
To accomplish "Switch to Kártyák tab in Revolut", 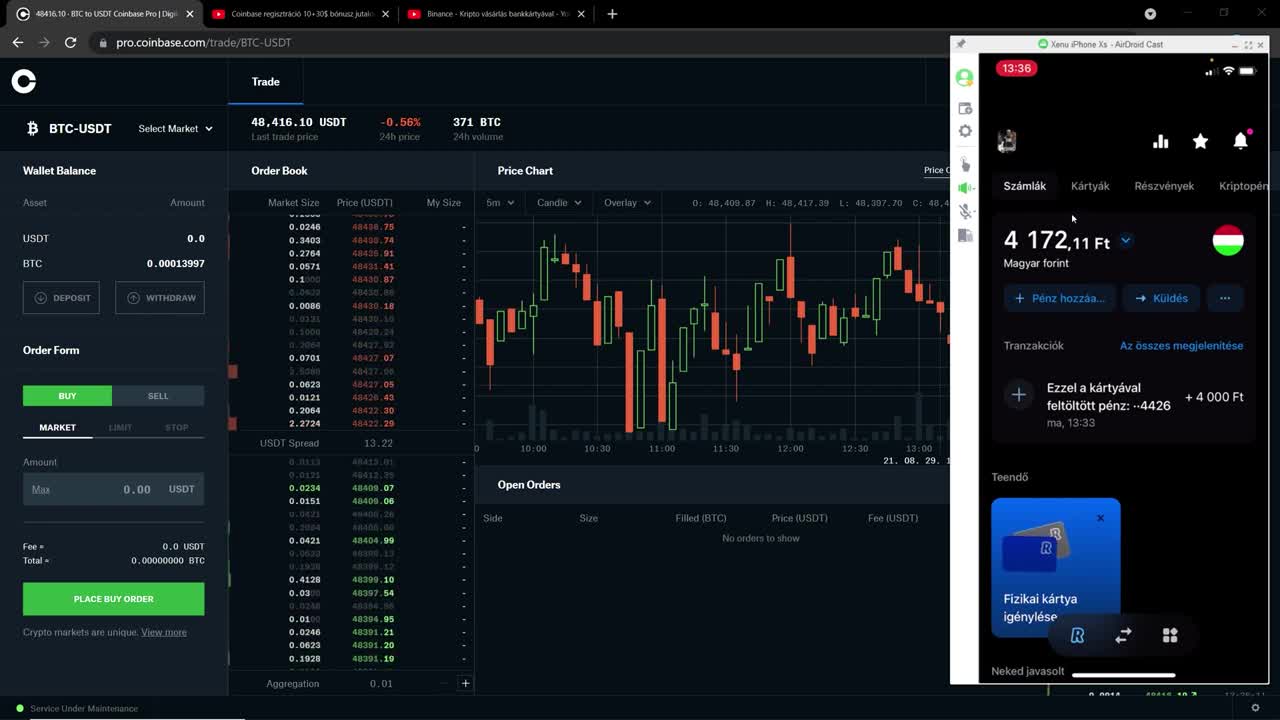I will click(1090, 186).
